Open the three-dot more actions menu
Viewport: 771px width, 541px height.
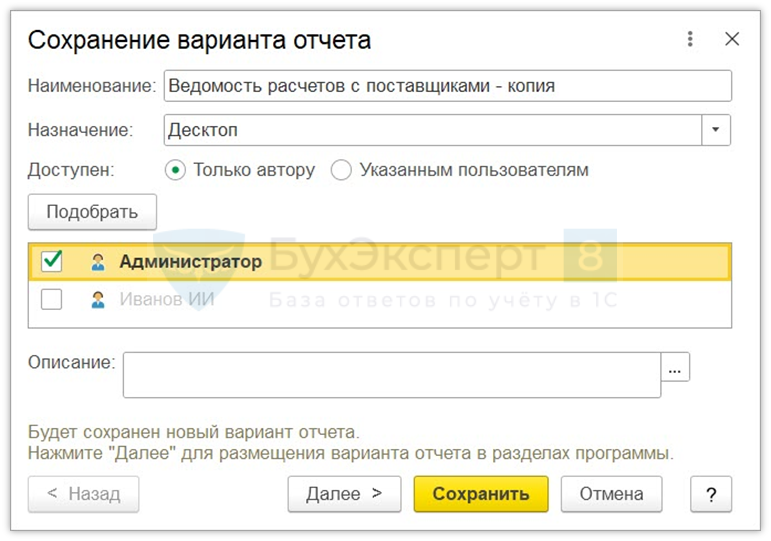click(x=690, y=40)
